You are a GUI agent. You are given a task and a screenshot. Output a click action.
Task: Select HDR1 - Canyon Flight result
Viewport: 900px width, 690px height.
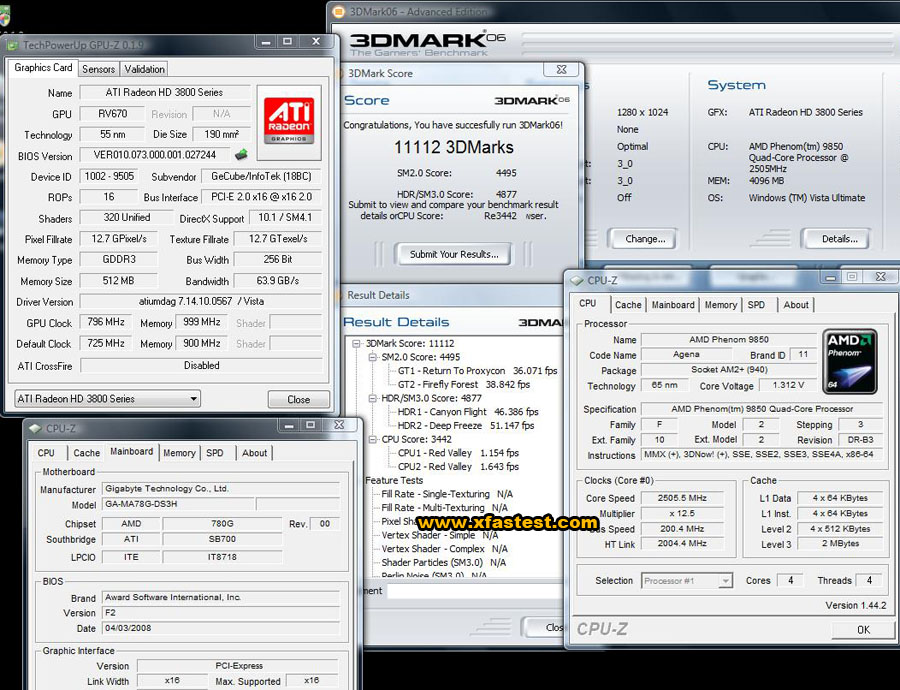tap(468, 412)
